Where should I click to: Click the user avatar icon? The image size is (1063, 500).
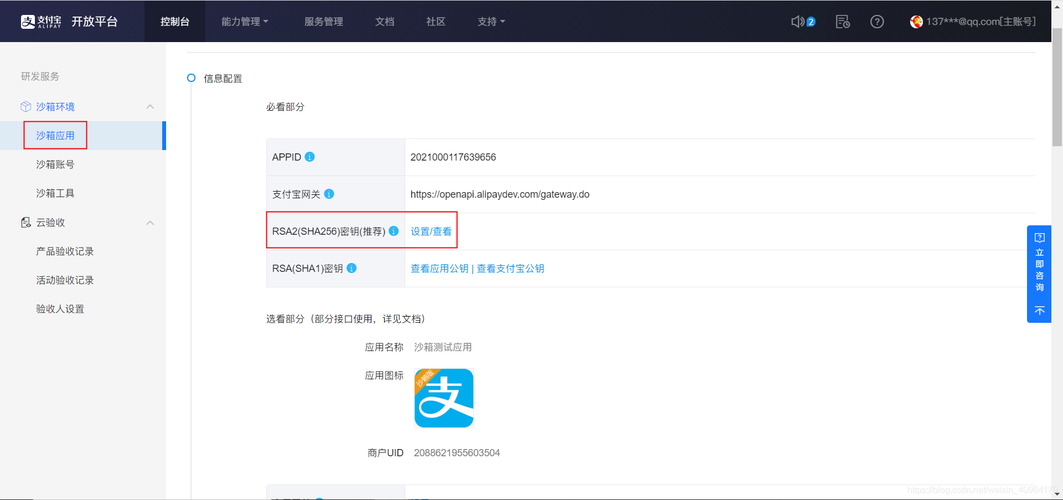(916, 22)
